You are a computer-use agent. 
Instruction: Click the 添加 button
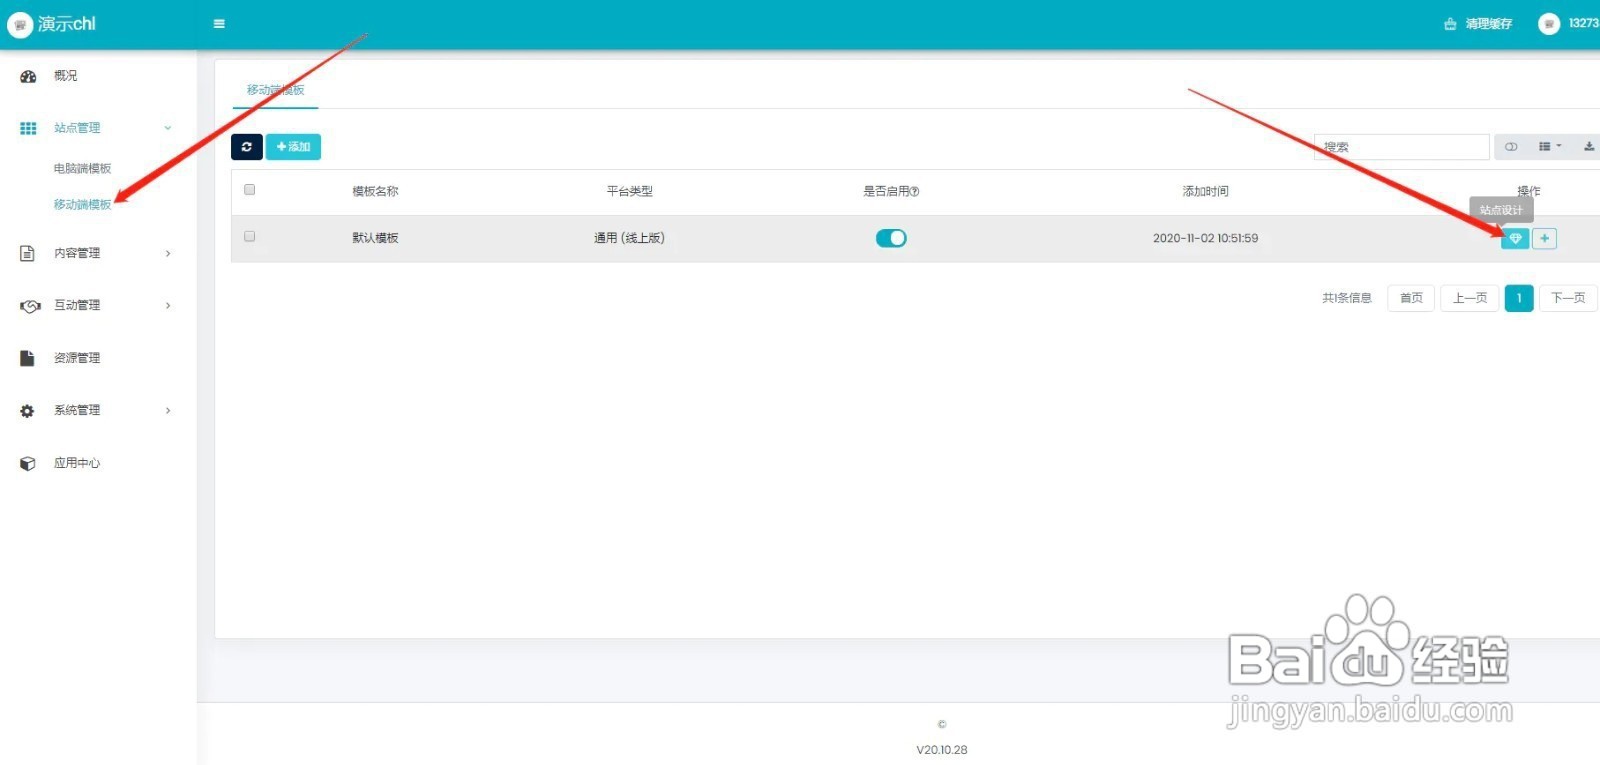(x=293, y=147)
